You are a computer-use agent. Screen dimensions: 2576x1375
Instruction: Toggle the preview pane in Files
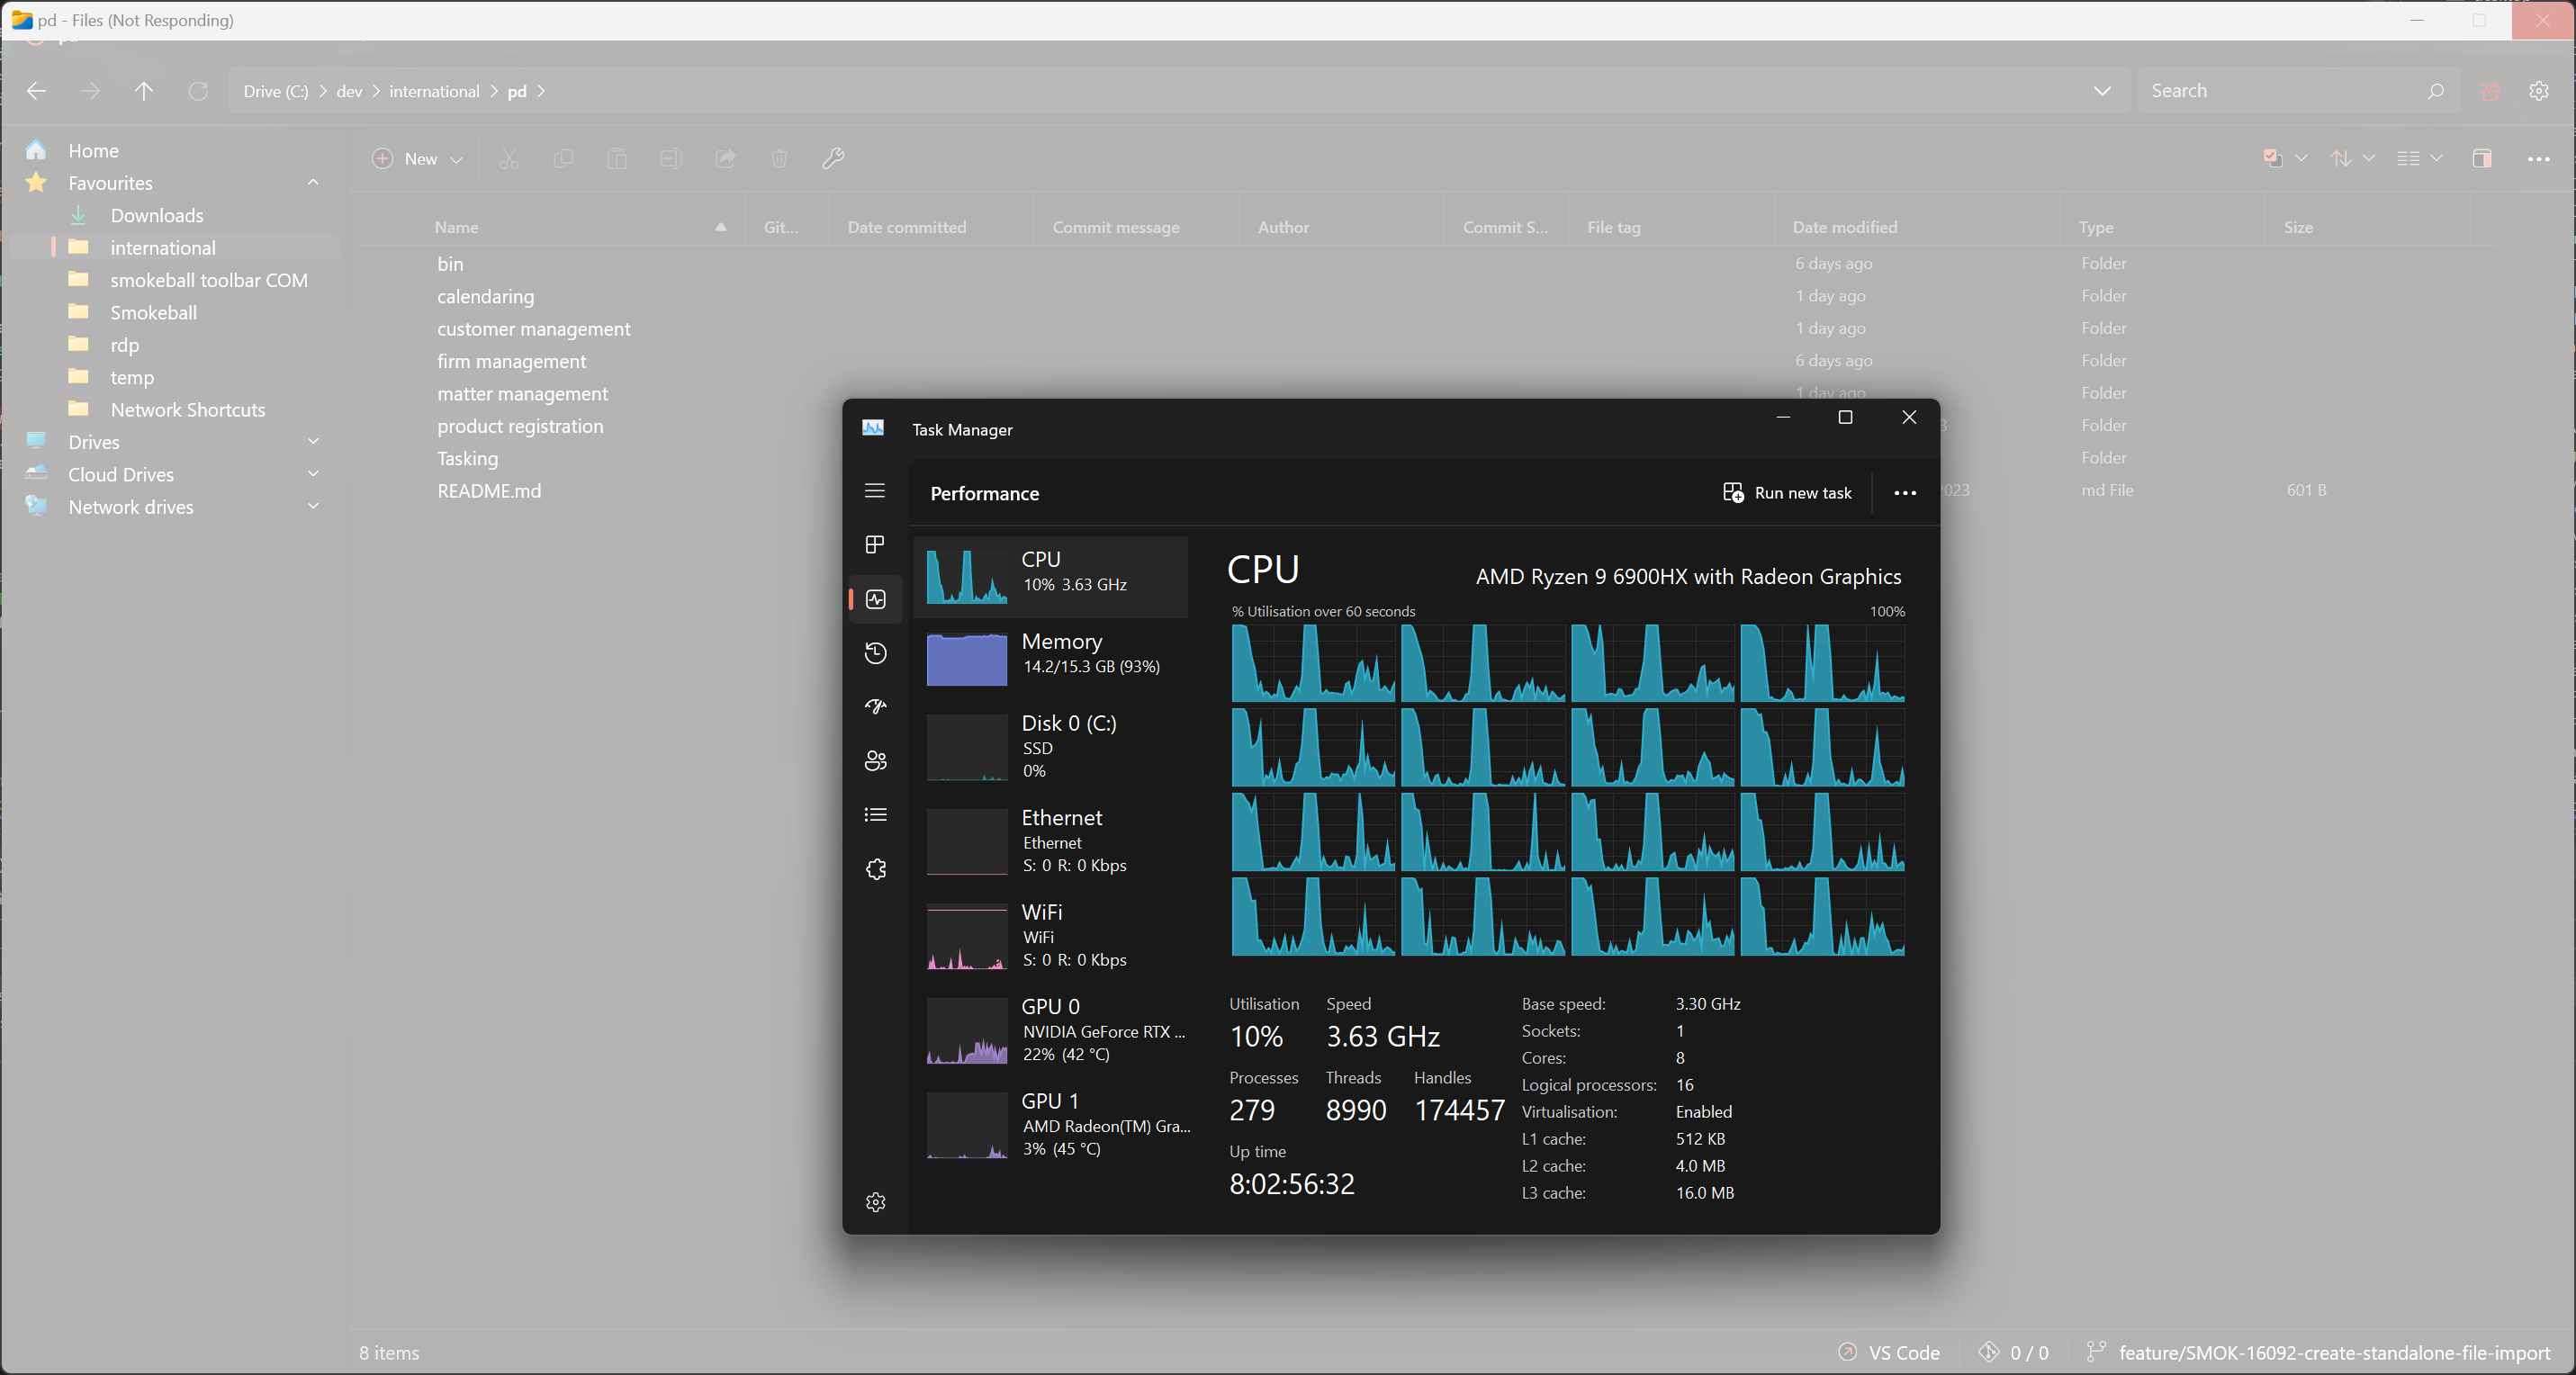click(x=2481, y=158)
